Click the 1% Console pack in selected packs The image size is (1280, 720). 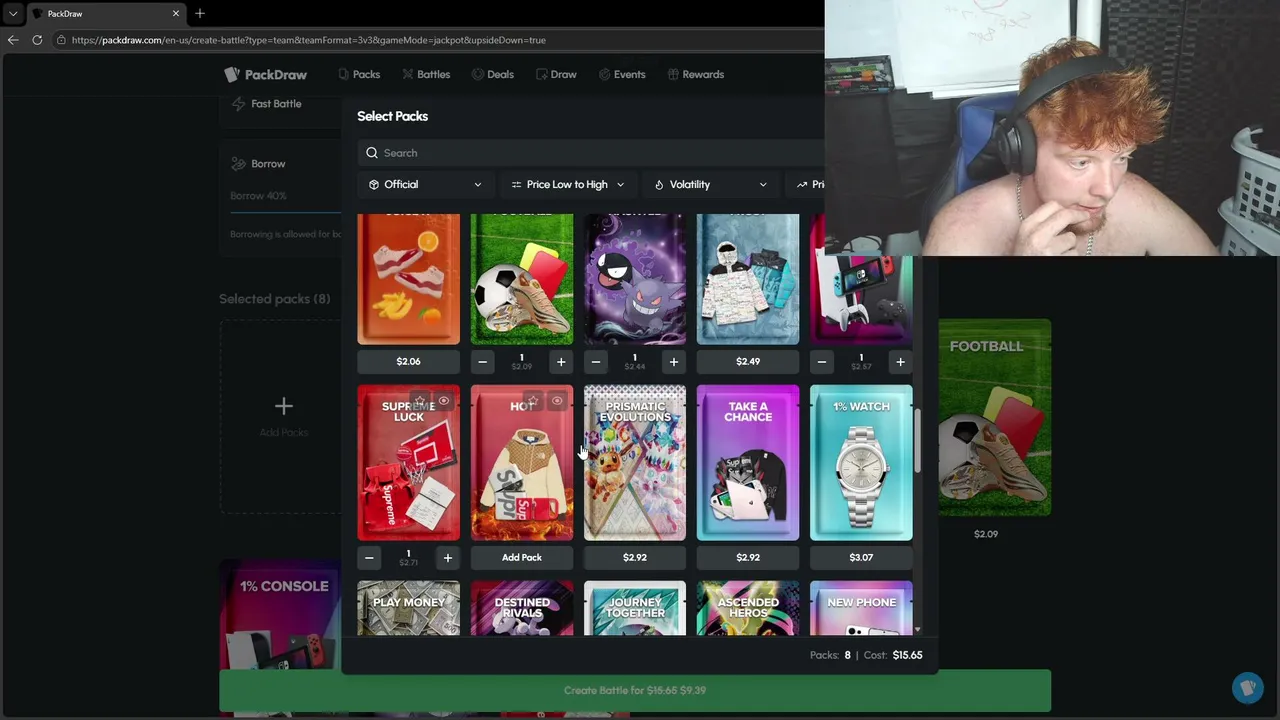(x=281, y=614)
